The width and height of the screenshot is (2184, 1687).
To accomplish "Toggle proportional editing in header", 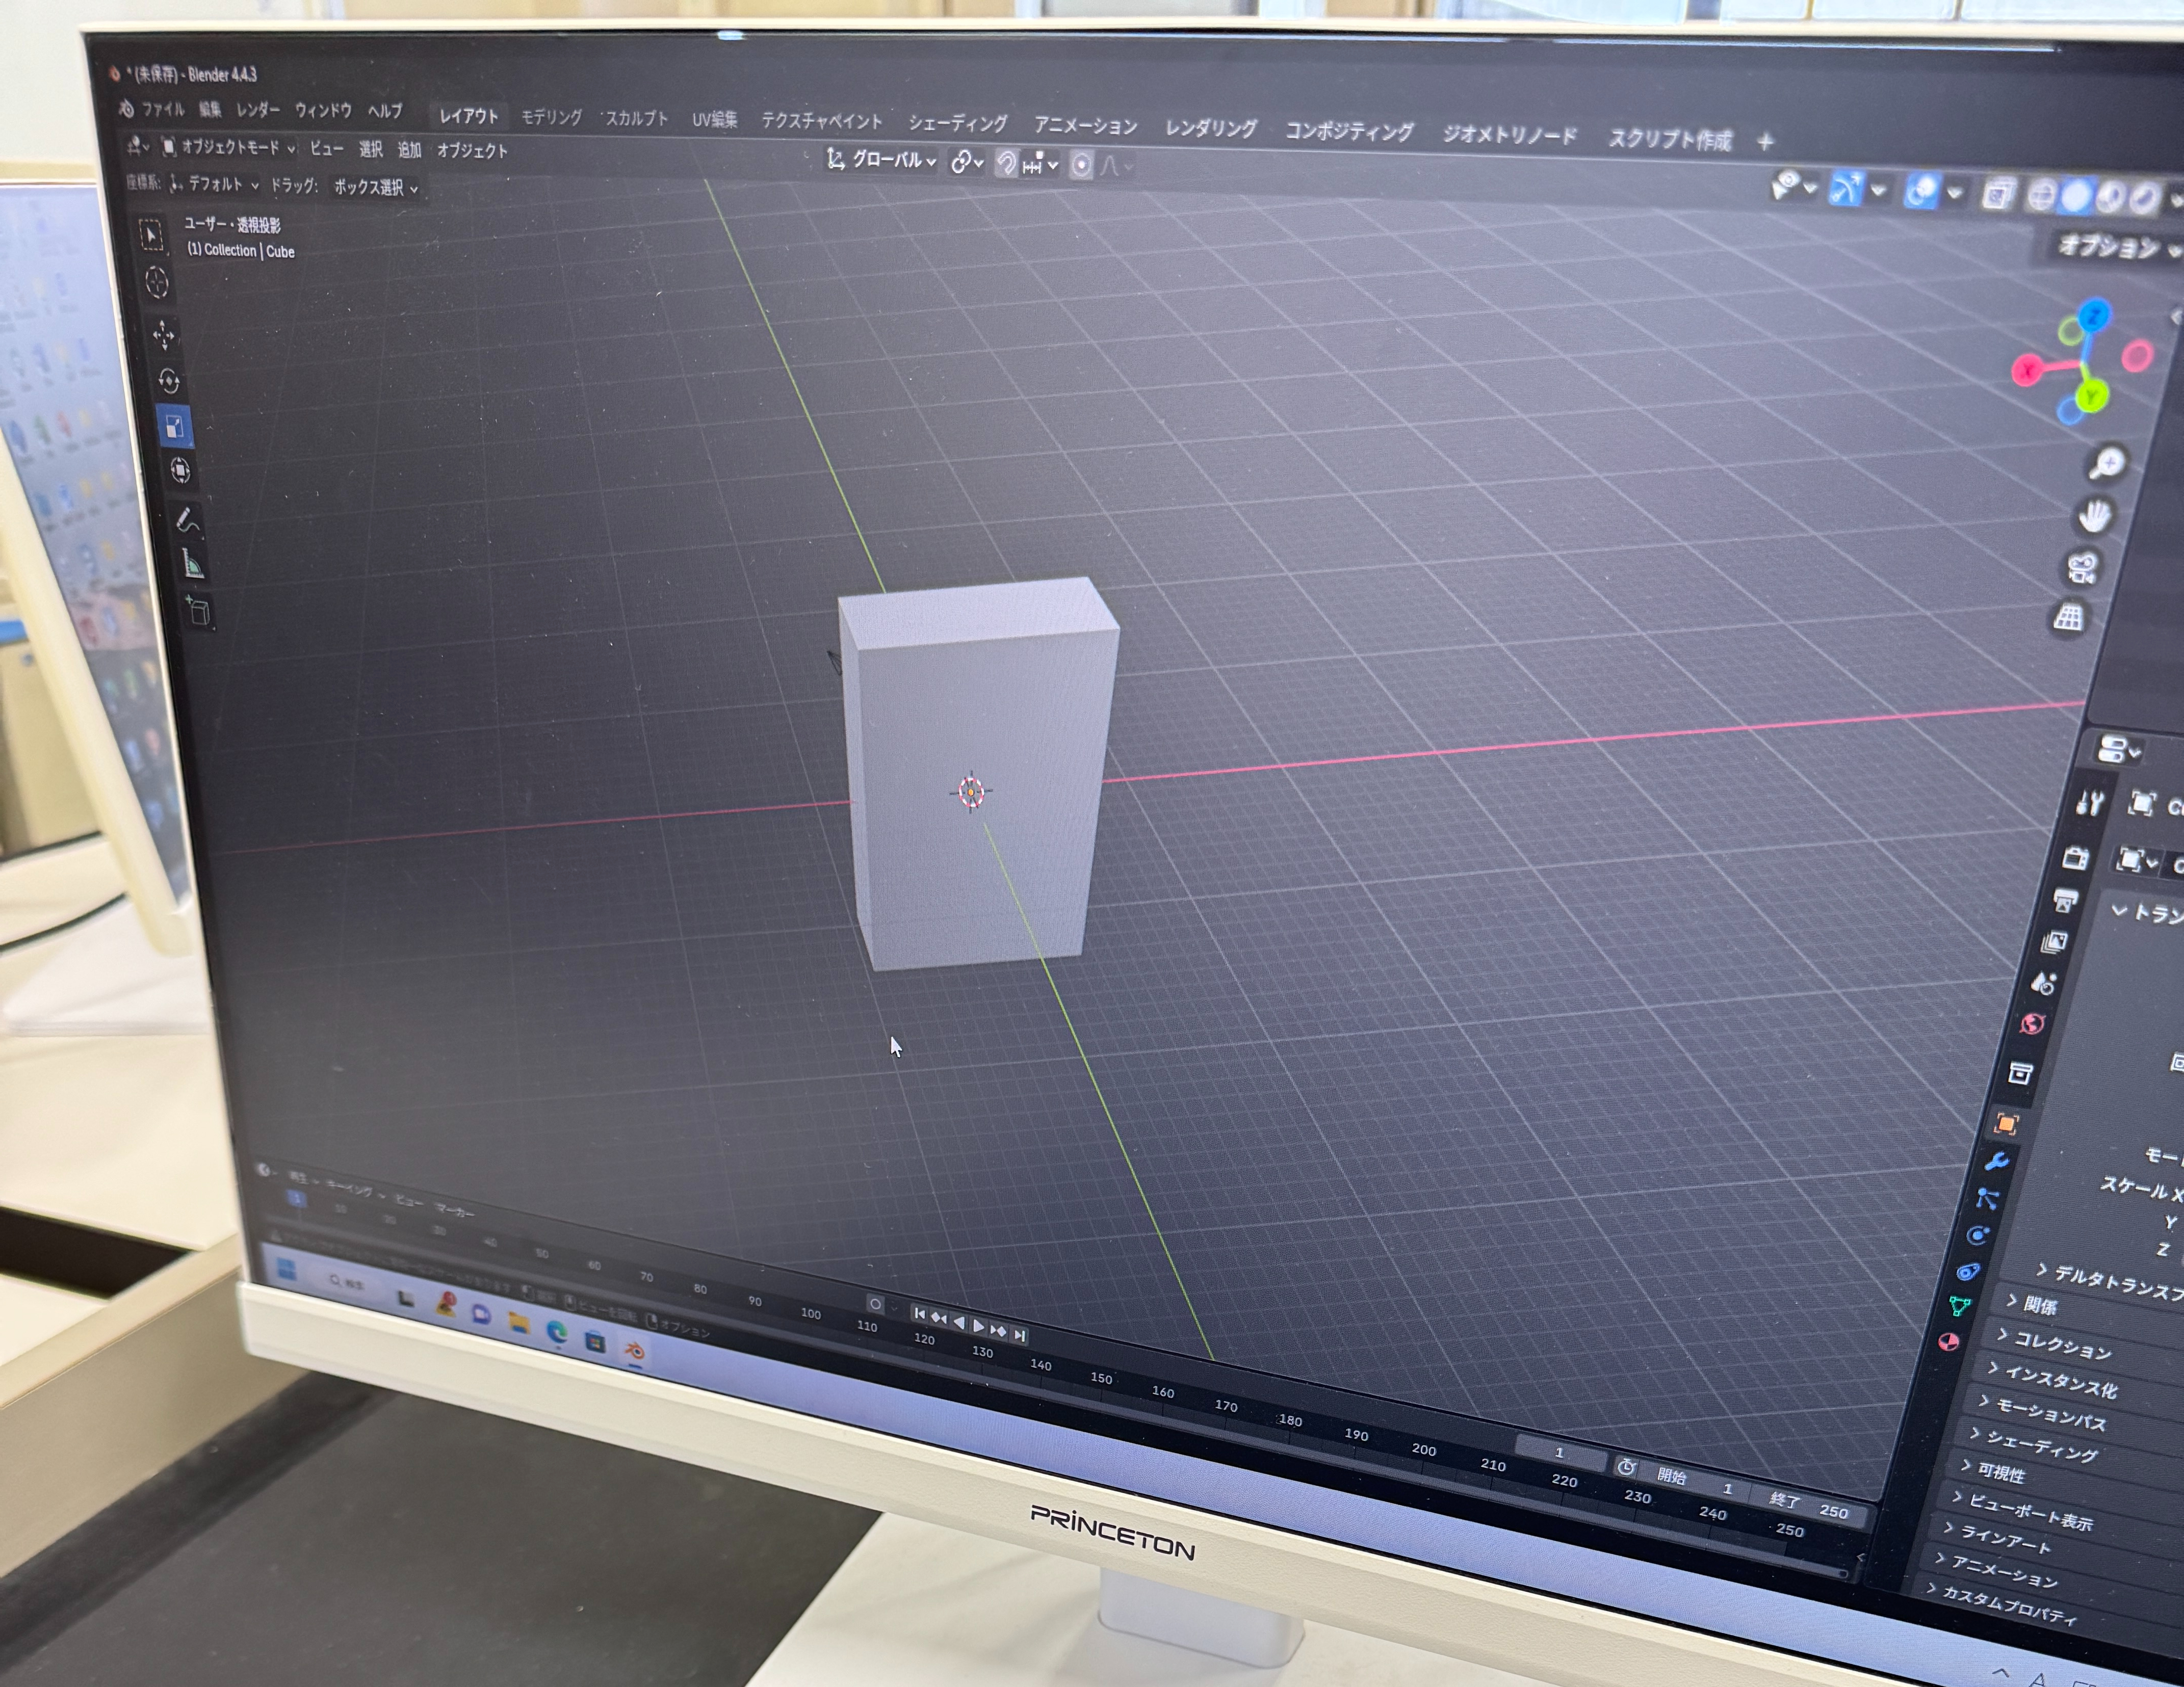I will 1081,165.
